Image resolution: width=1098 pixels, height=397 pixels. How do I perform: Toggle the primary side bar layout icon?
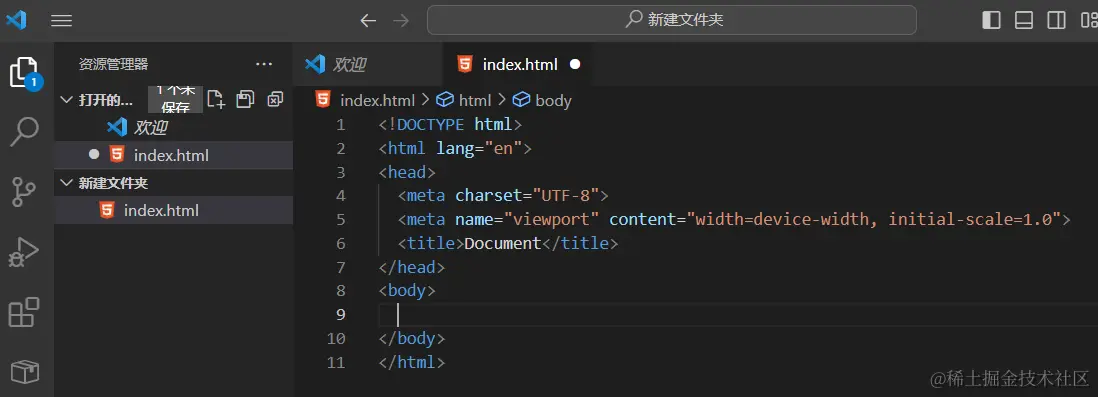992,20
